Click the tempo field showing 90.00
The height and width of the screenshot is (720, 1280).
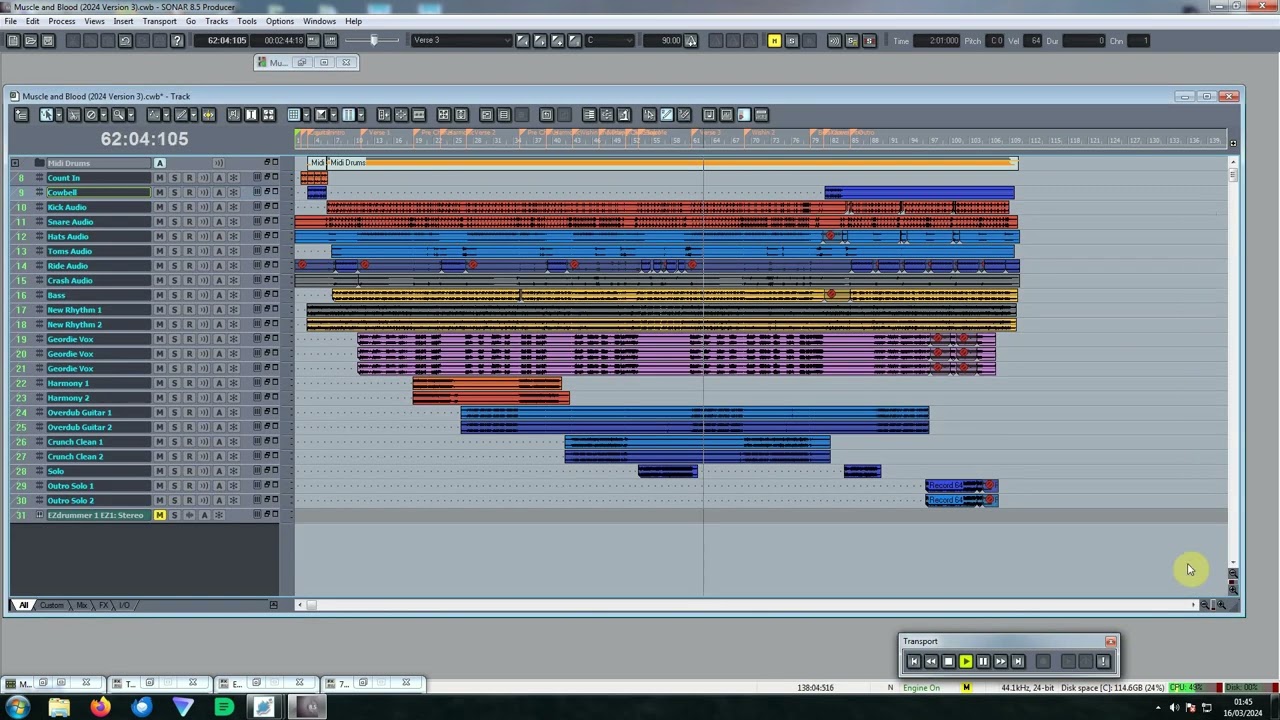pyautogui.click(x=664, y=41)
